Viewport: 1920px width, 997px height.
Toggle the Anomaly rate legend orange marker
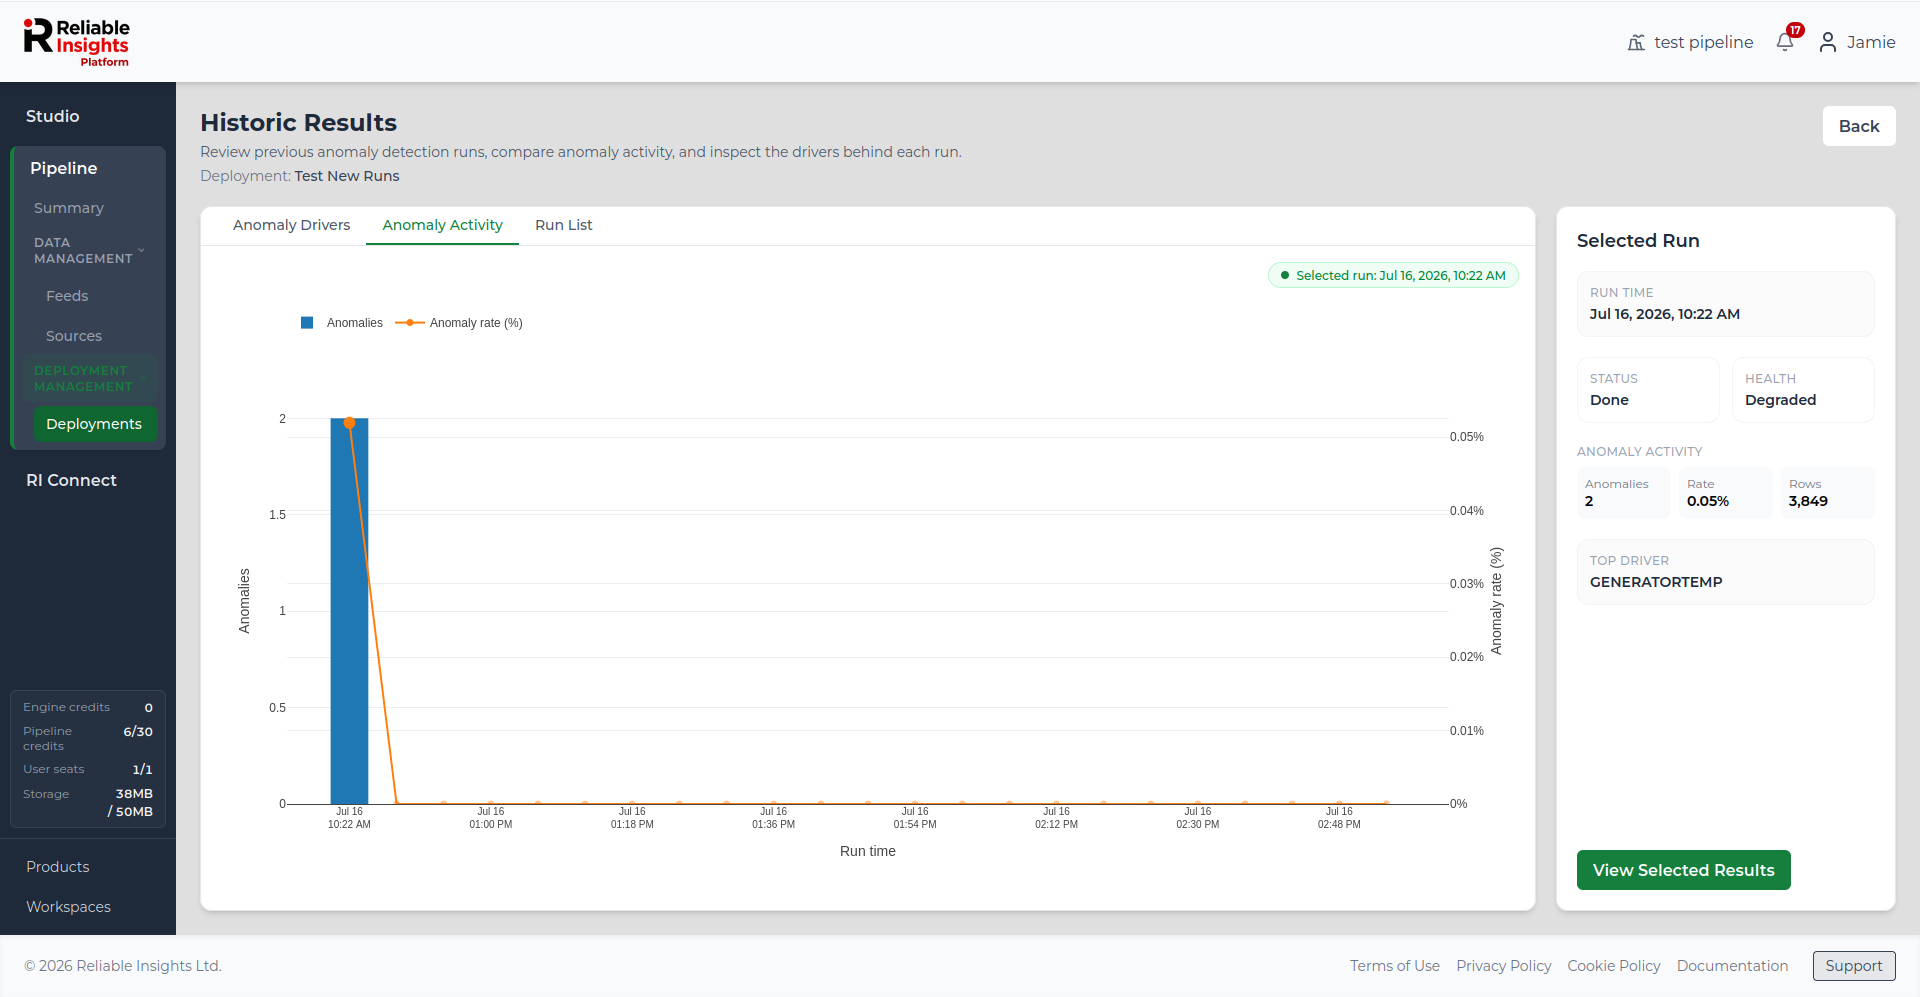coord(410,323)
